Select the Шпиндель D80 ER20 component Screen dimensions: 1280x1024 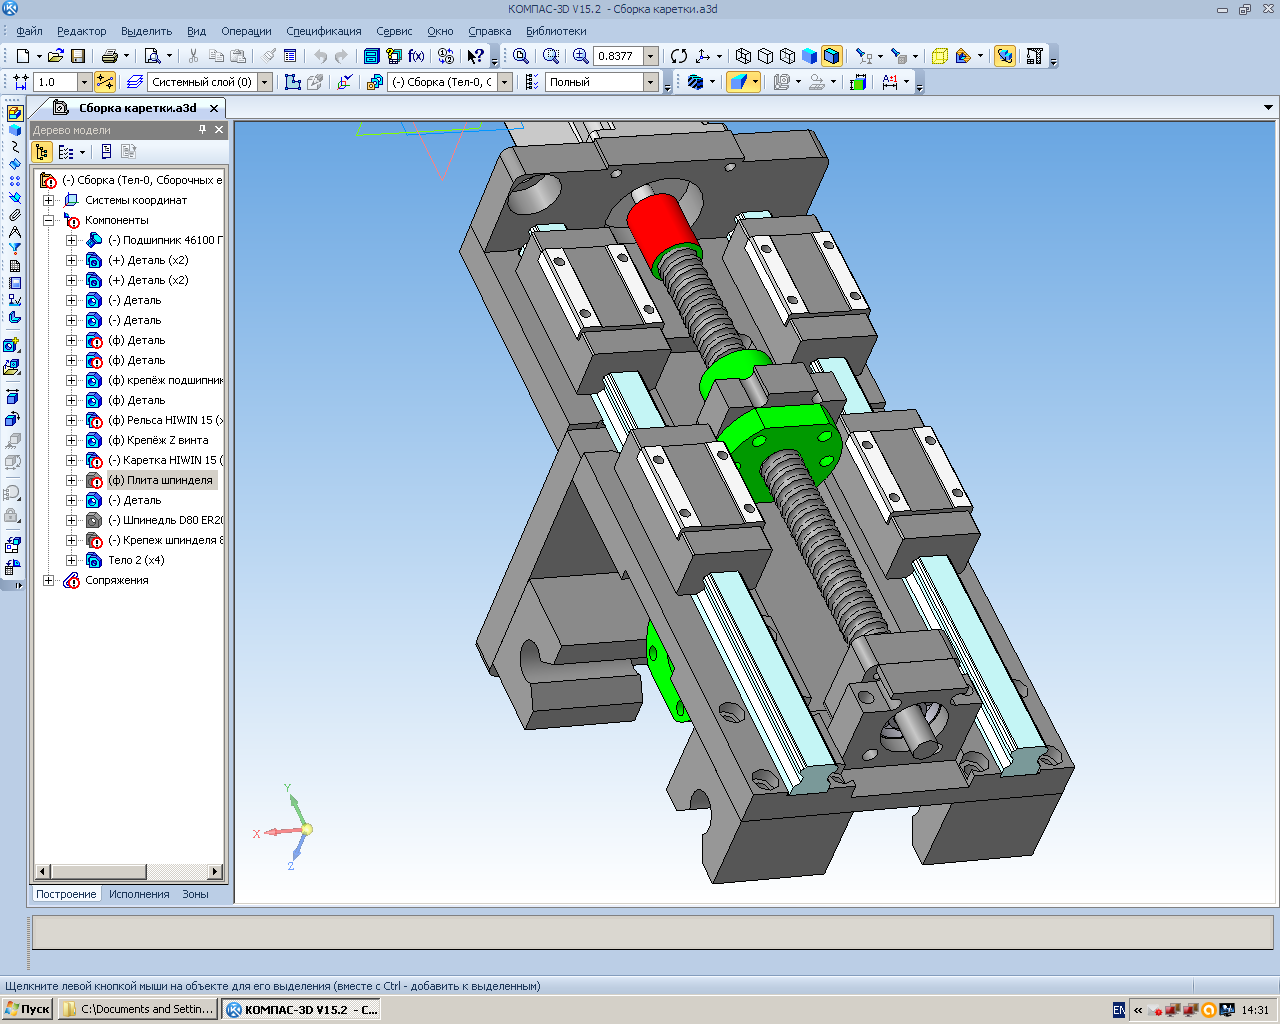click(165, 520)
